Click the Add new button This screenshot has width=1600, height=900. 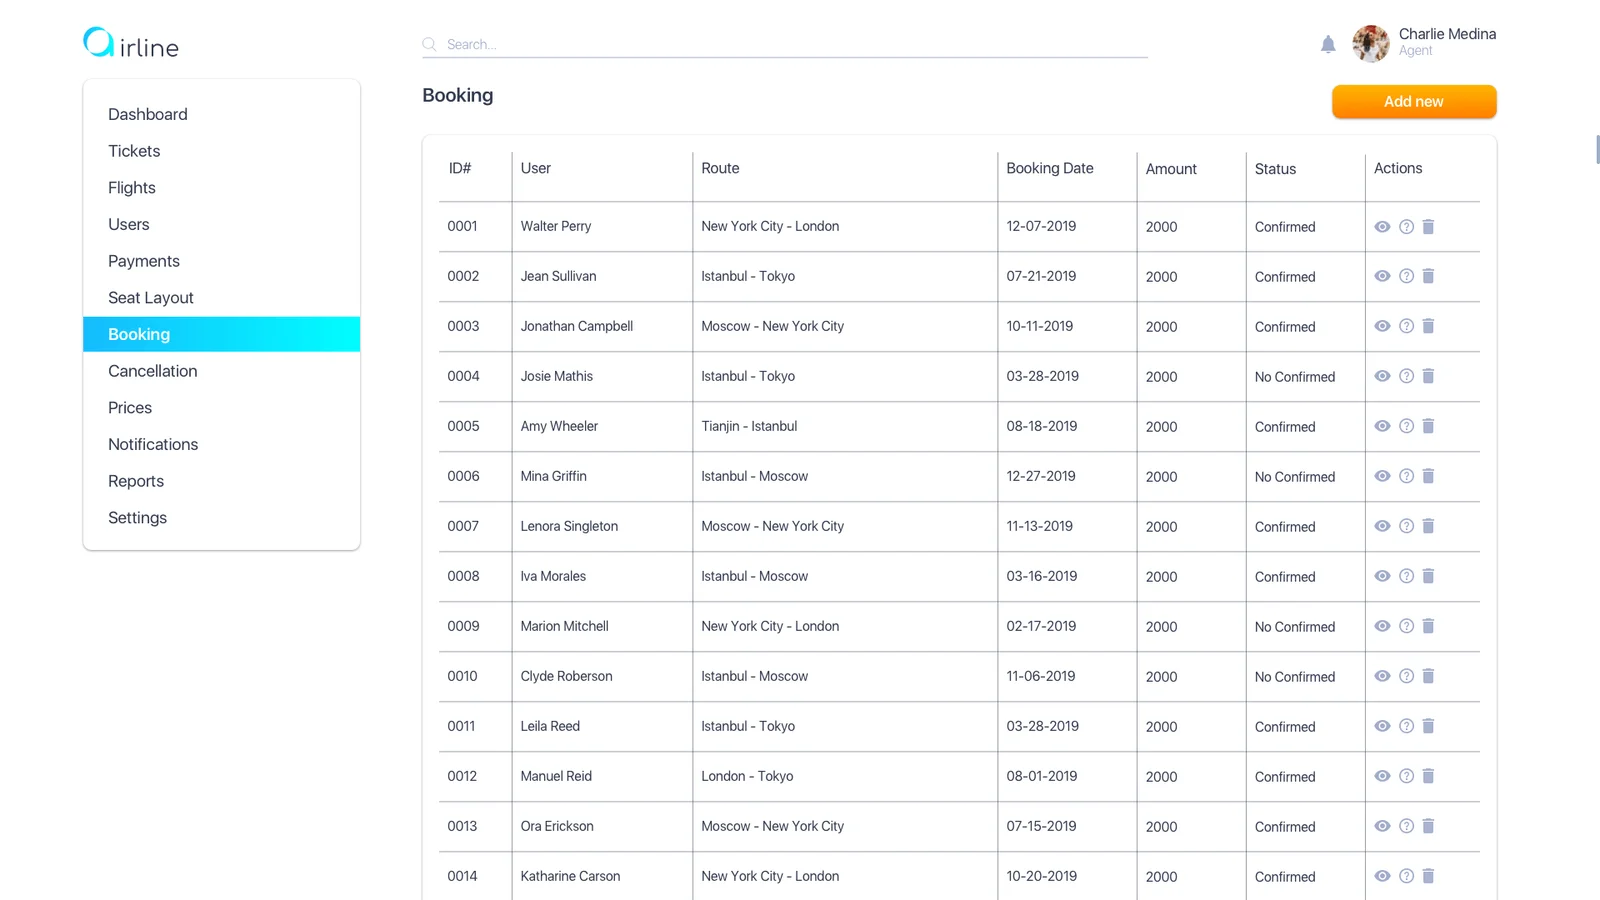pos(1413,102)
